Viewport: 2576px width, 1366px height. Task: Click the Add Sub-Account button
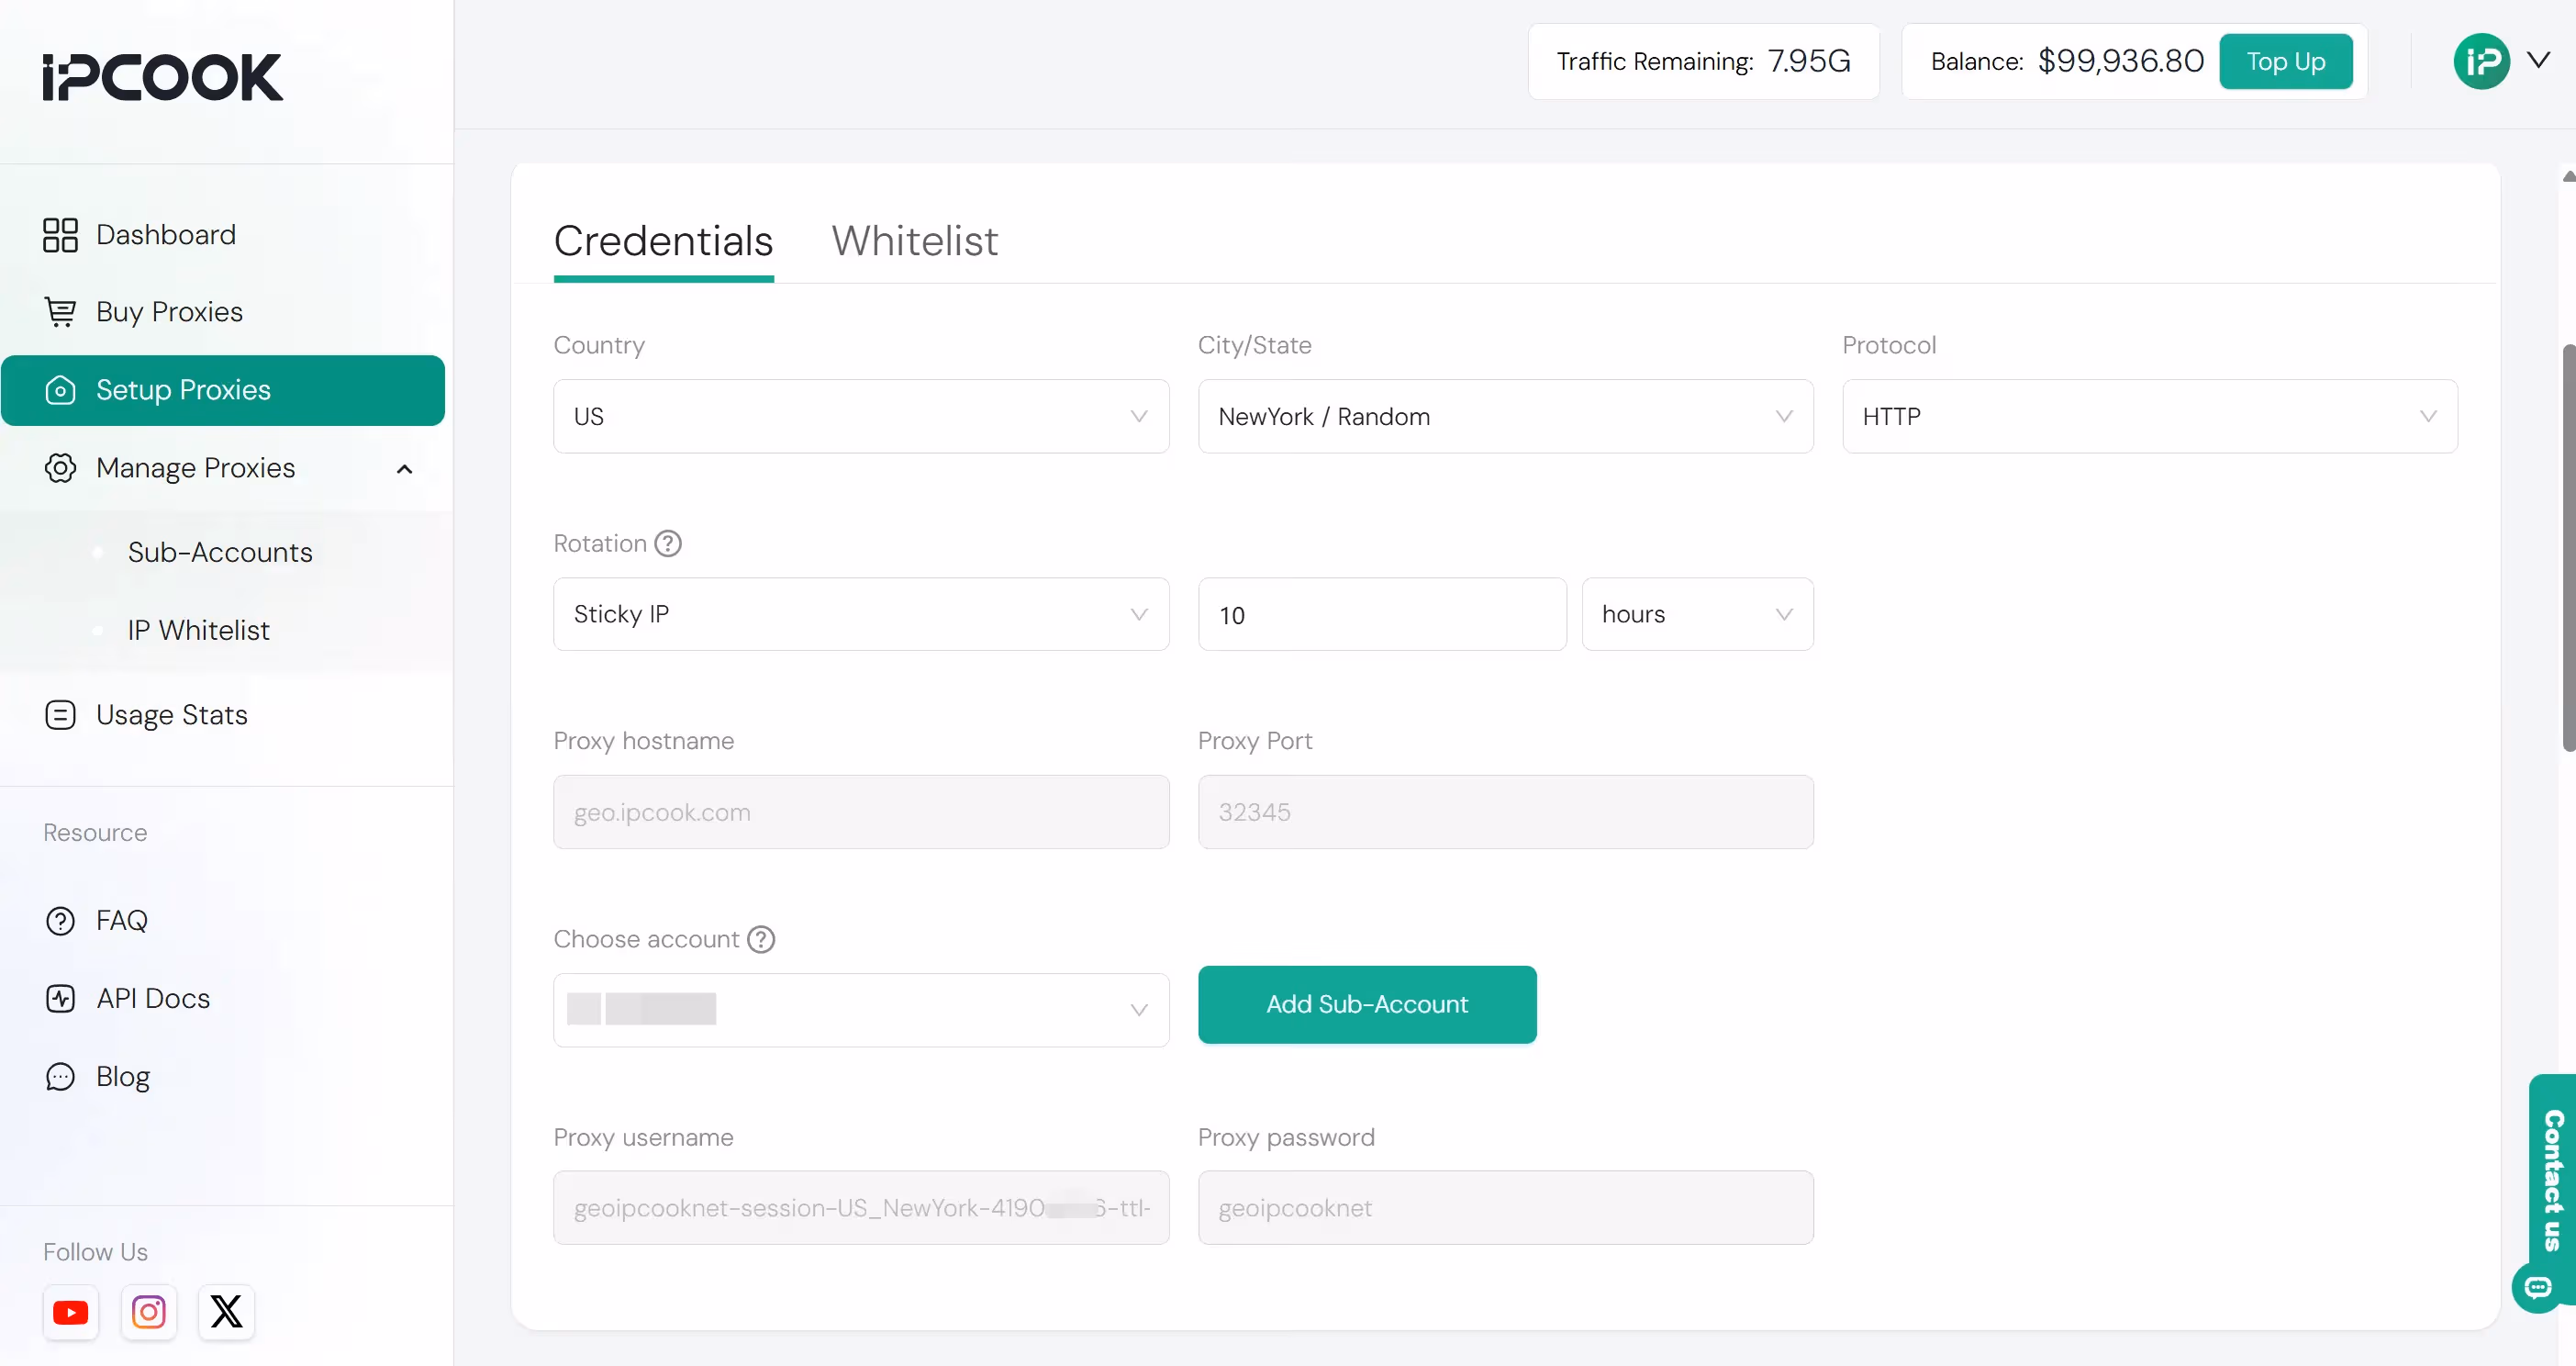pos(1366,1004)
